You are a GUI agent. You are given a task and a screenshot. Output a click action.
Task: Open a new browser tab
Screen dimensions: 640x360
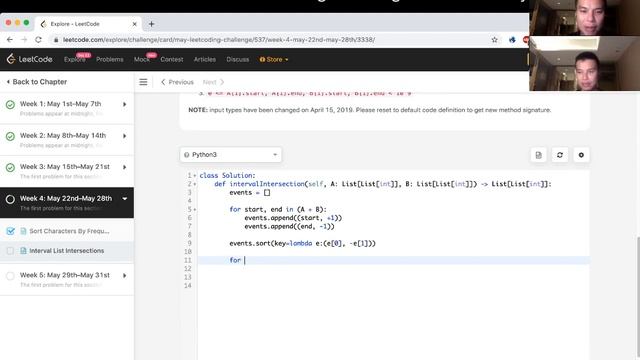tap(151, 24)
